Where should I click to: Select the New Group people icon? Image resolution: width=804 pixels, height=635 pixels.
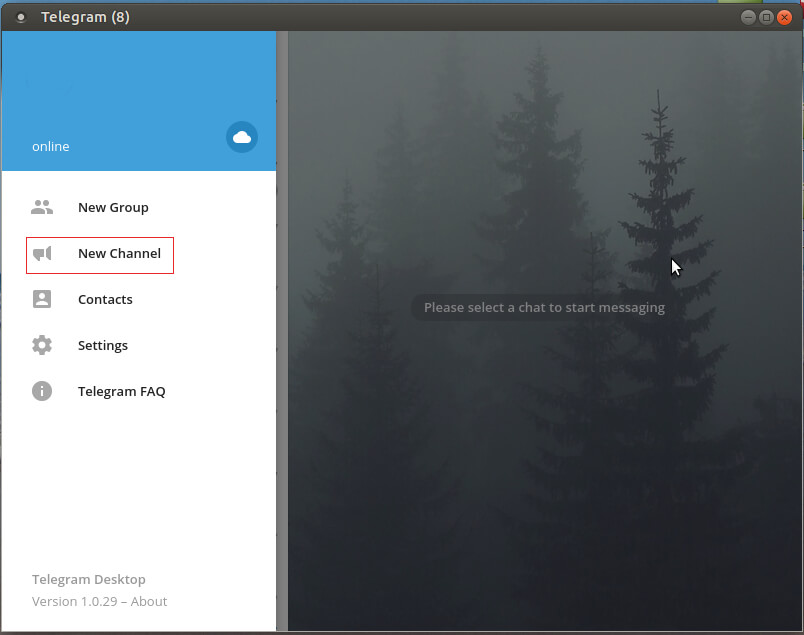click(41, 207)
